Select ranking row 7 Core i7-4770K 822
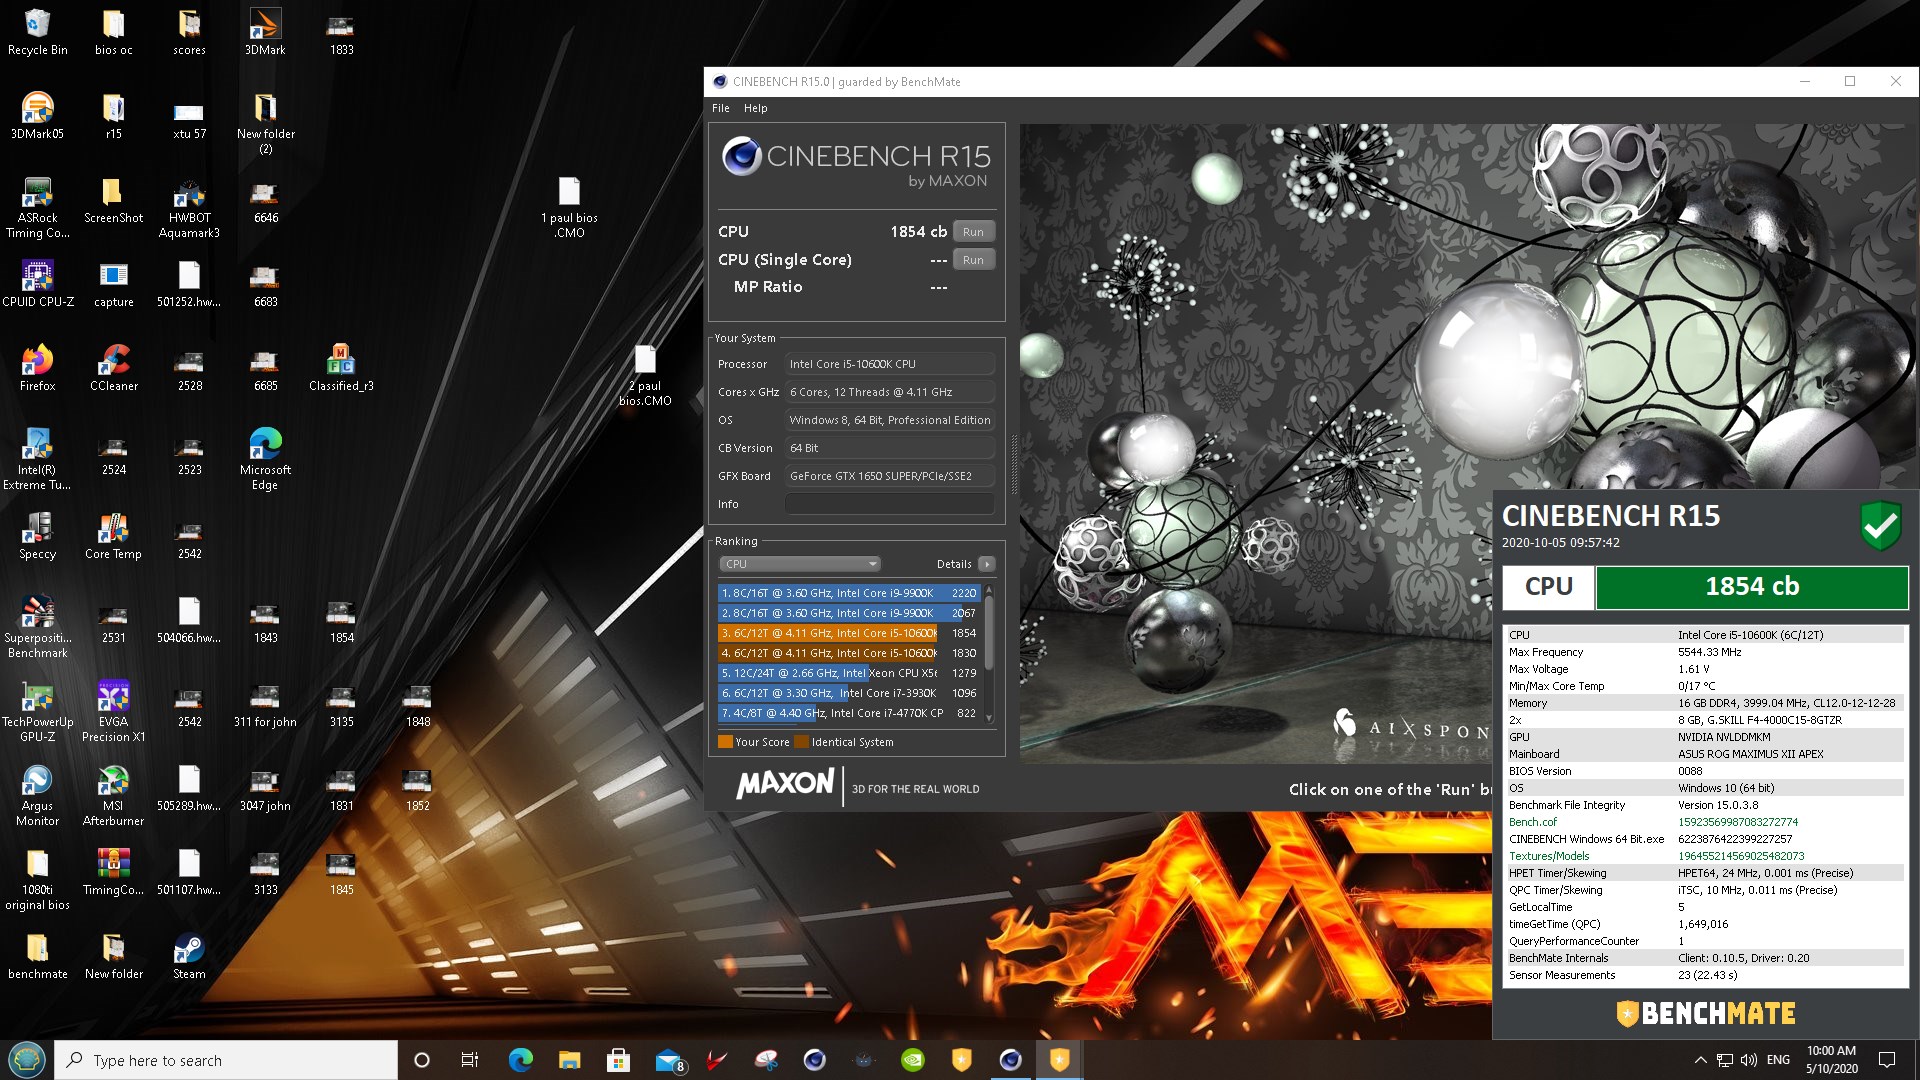Viewport: 1920px width, 1080px height. 849,713
